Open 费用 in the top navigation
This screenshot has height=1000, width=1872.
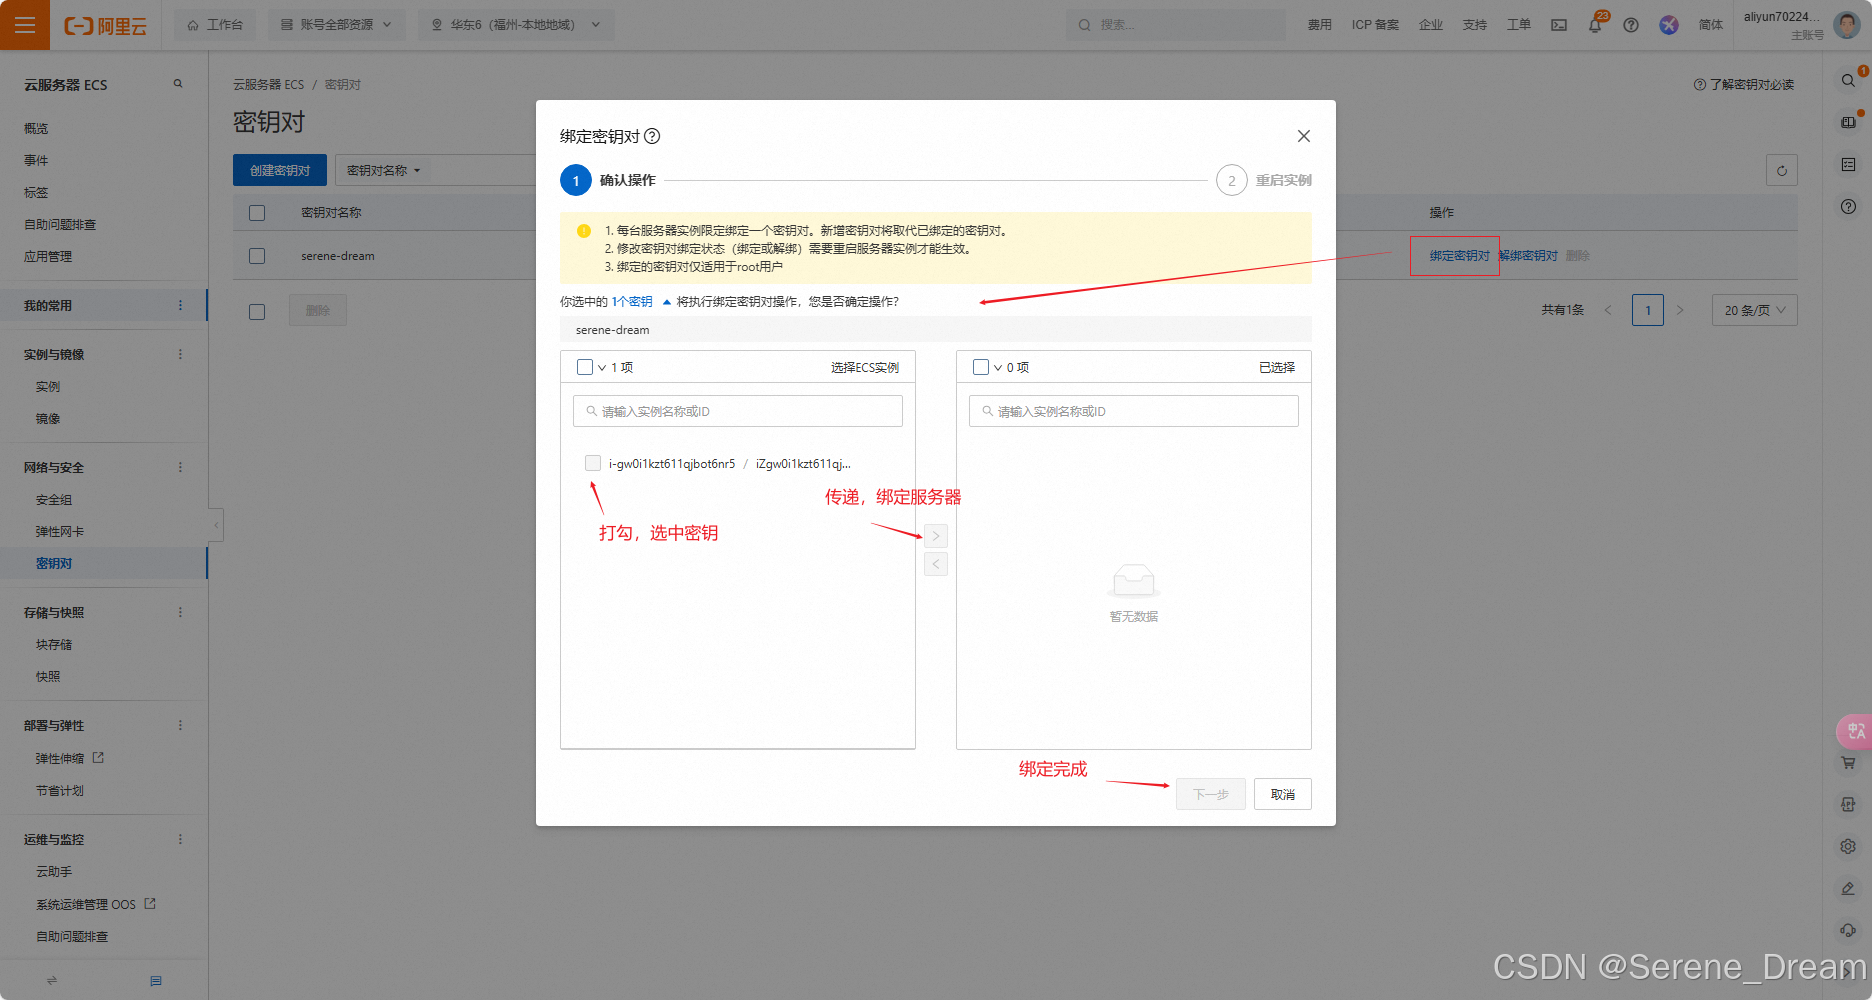[1319, 25]
